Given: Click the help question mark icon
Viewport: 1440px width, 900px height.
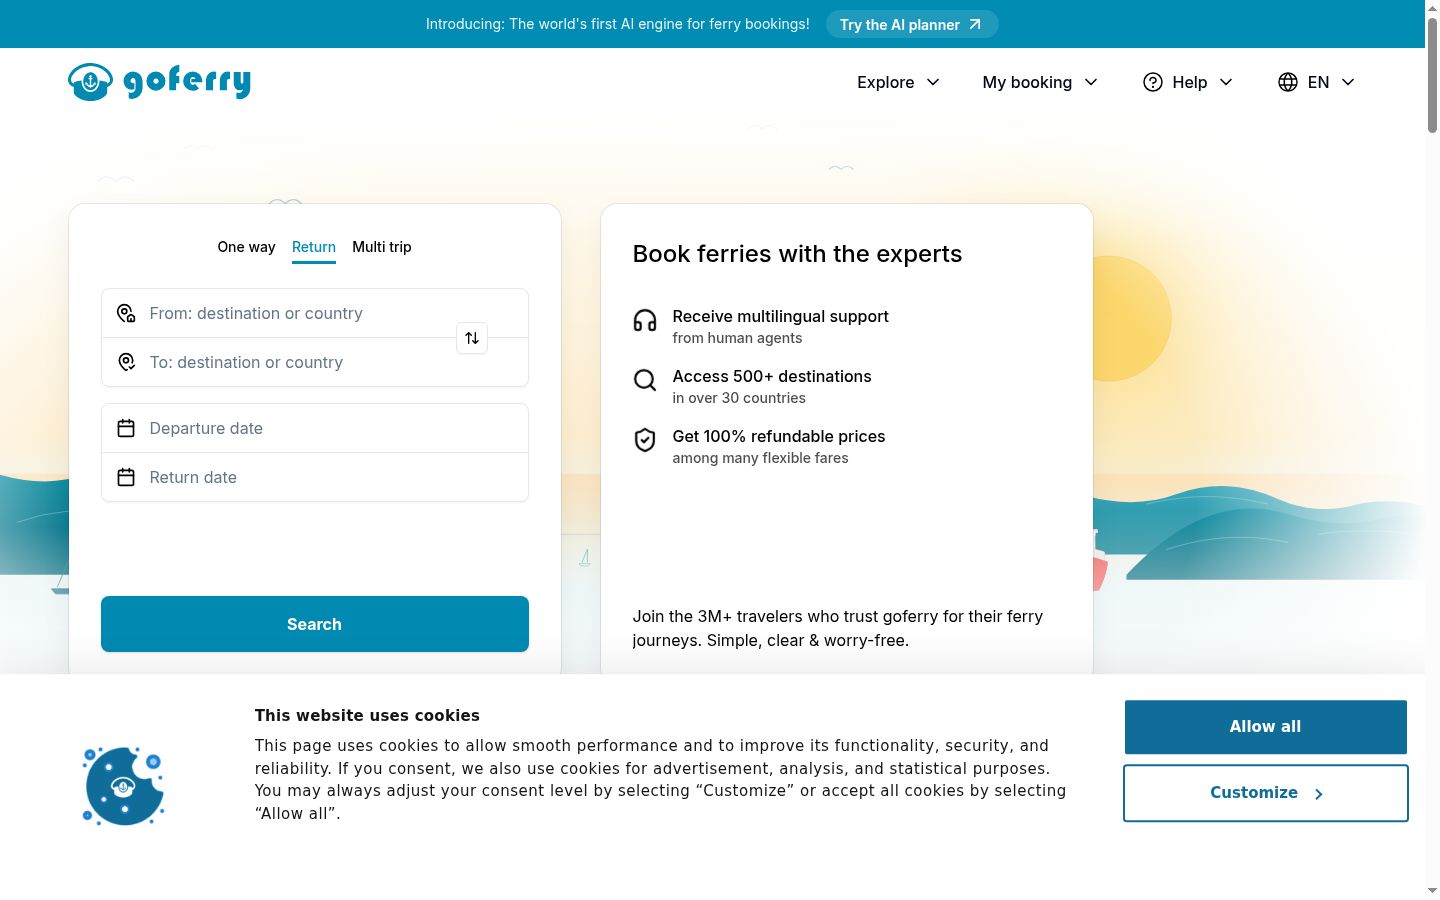Looking at the screenshot, I should (x=1153, y=82).
